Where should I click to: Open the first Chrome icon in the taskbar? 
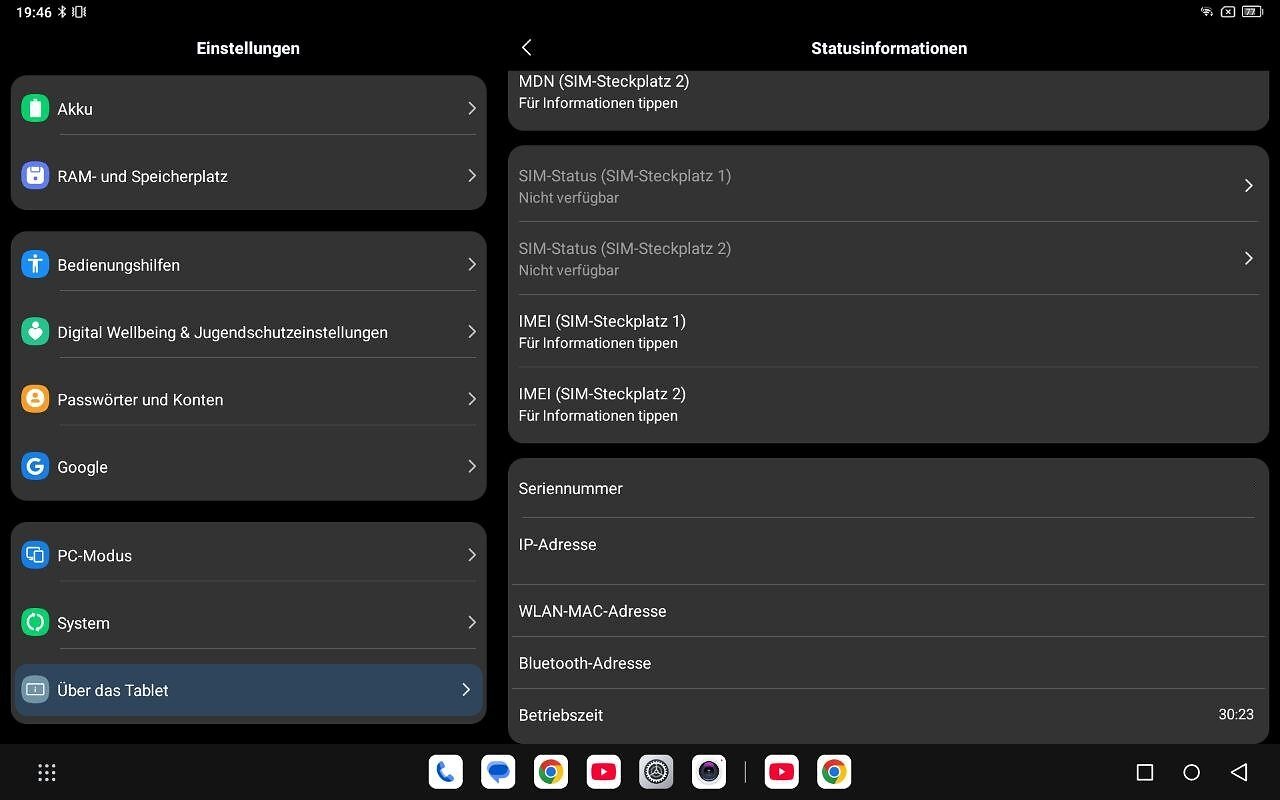(551, 772)
